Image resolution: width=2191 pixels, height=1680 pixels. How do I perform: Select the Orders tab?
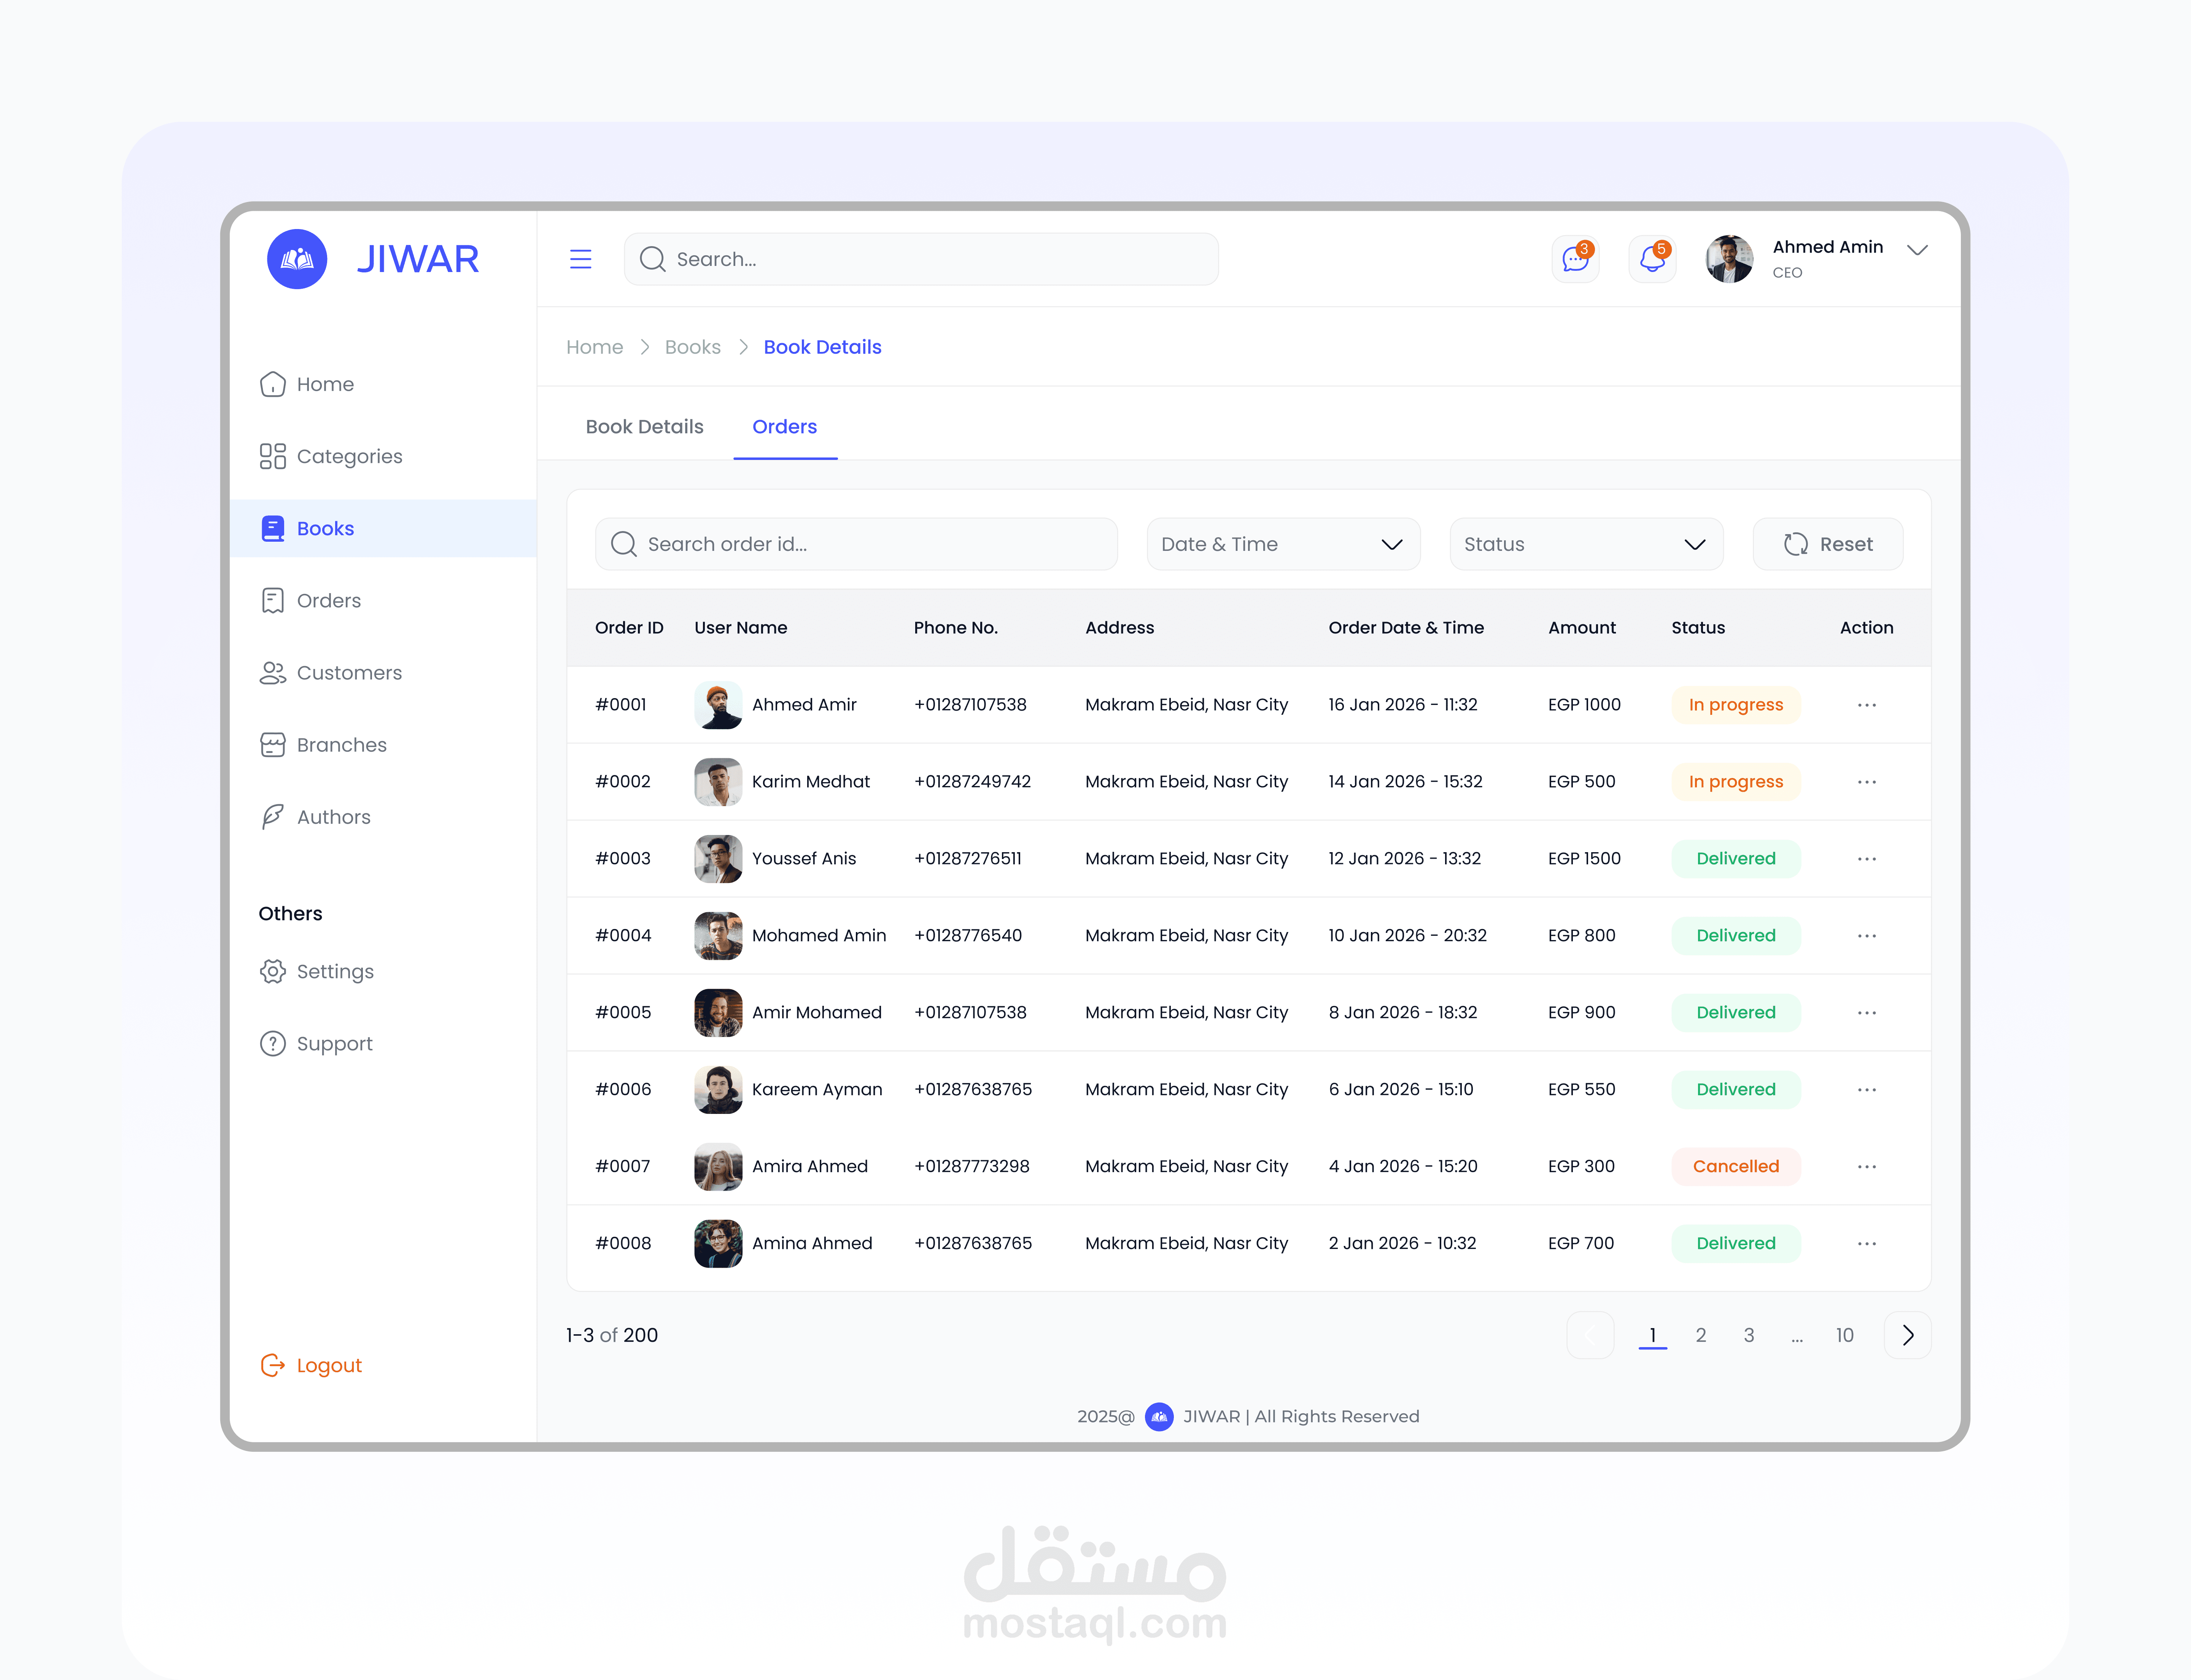coord(784,427)
